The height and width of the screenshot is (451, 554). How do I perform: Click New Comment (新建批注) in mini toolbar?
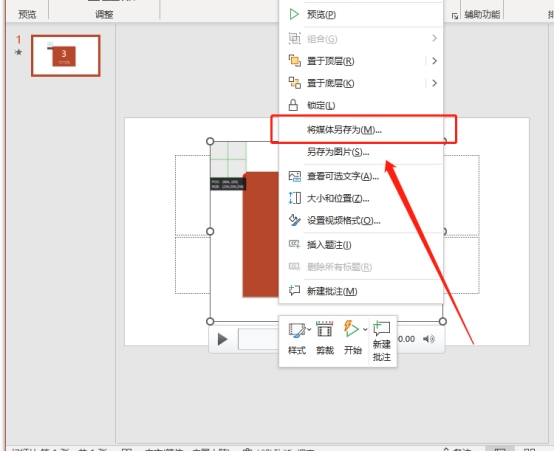tap(382, 341)
